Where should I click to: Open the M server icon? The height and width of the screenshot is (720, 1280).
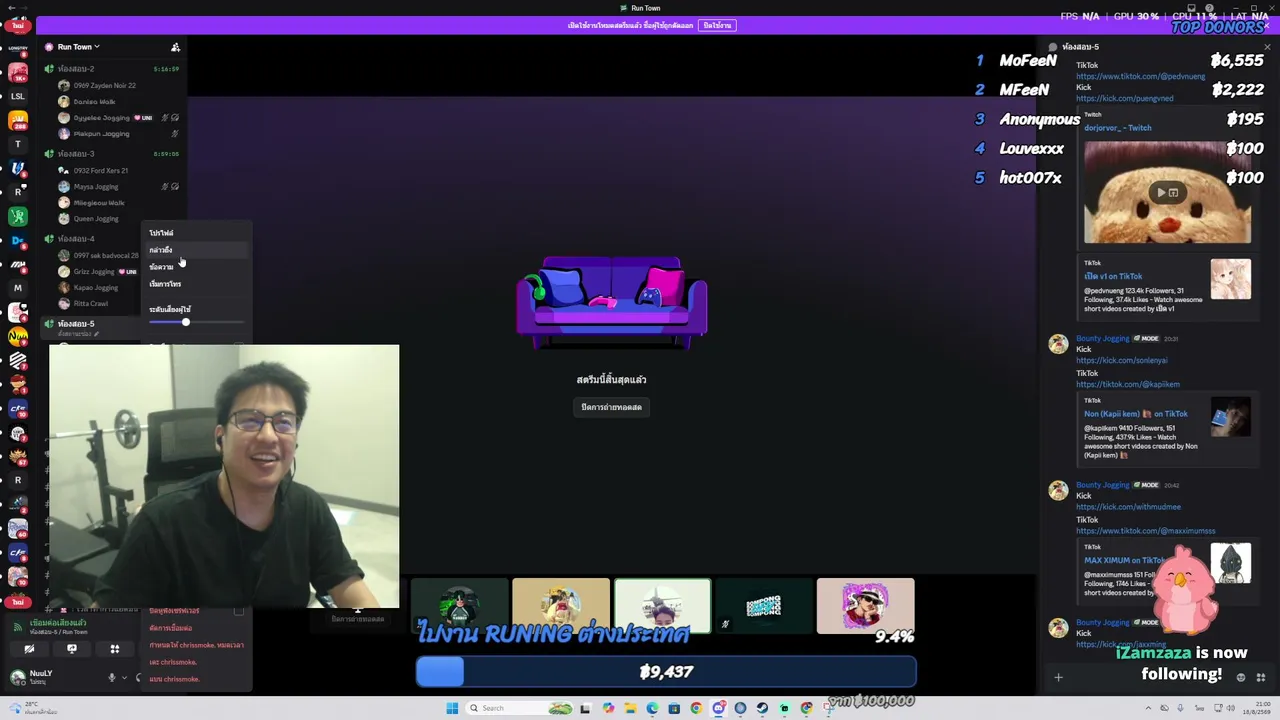(x=18, y=288)
